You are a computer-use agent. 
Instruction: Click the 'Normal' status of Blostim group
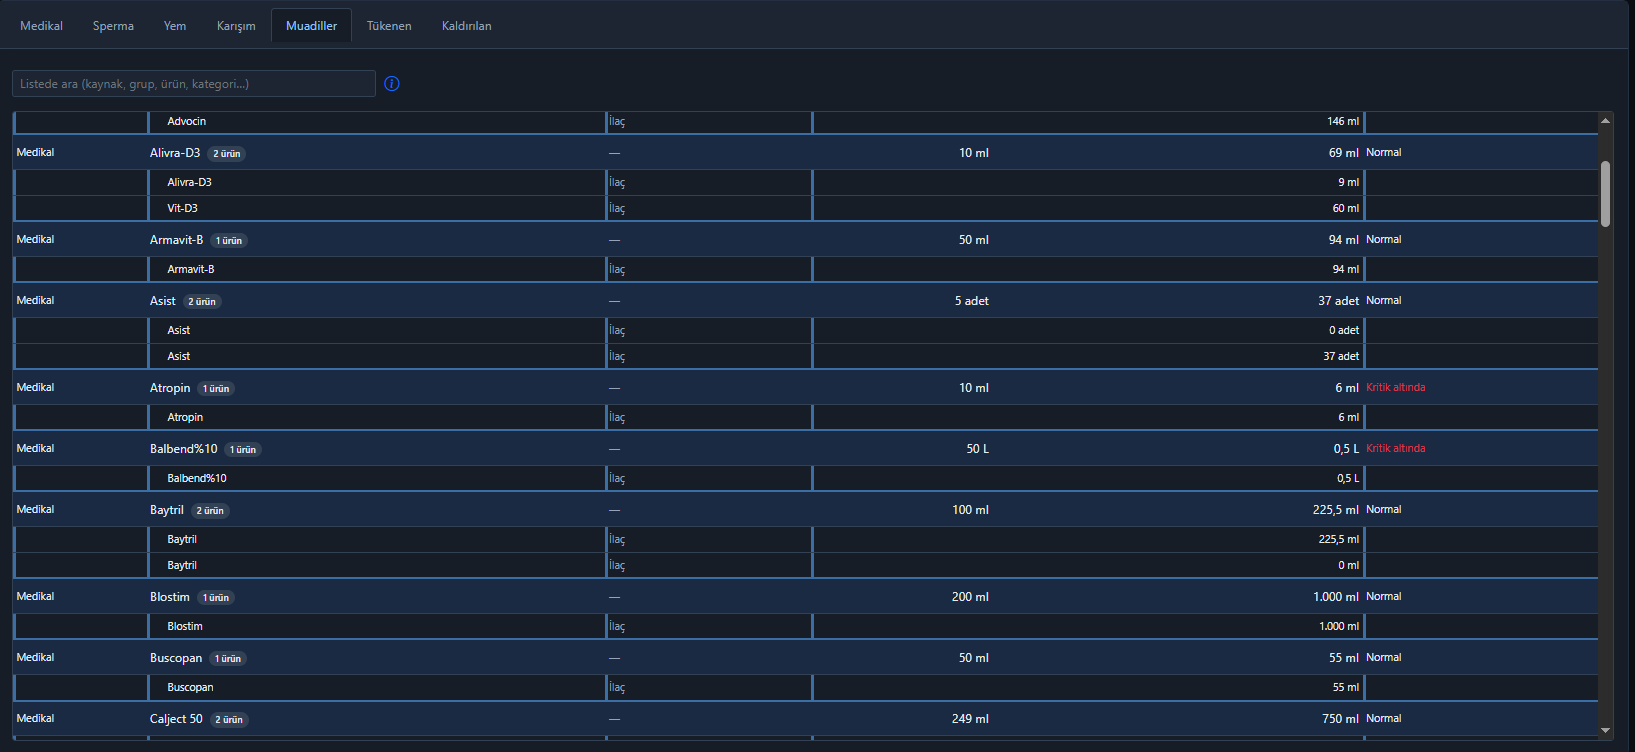[x=1384, y=597]
